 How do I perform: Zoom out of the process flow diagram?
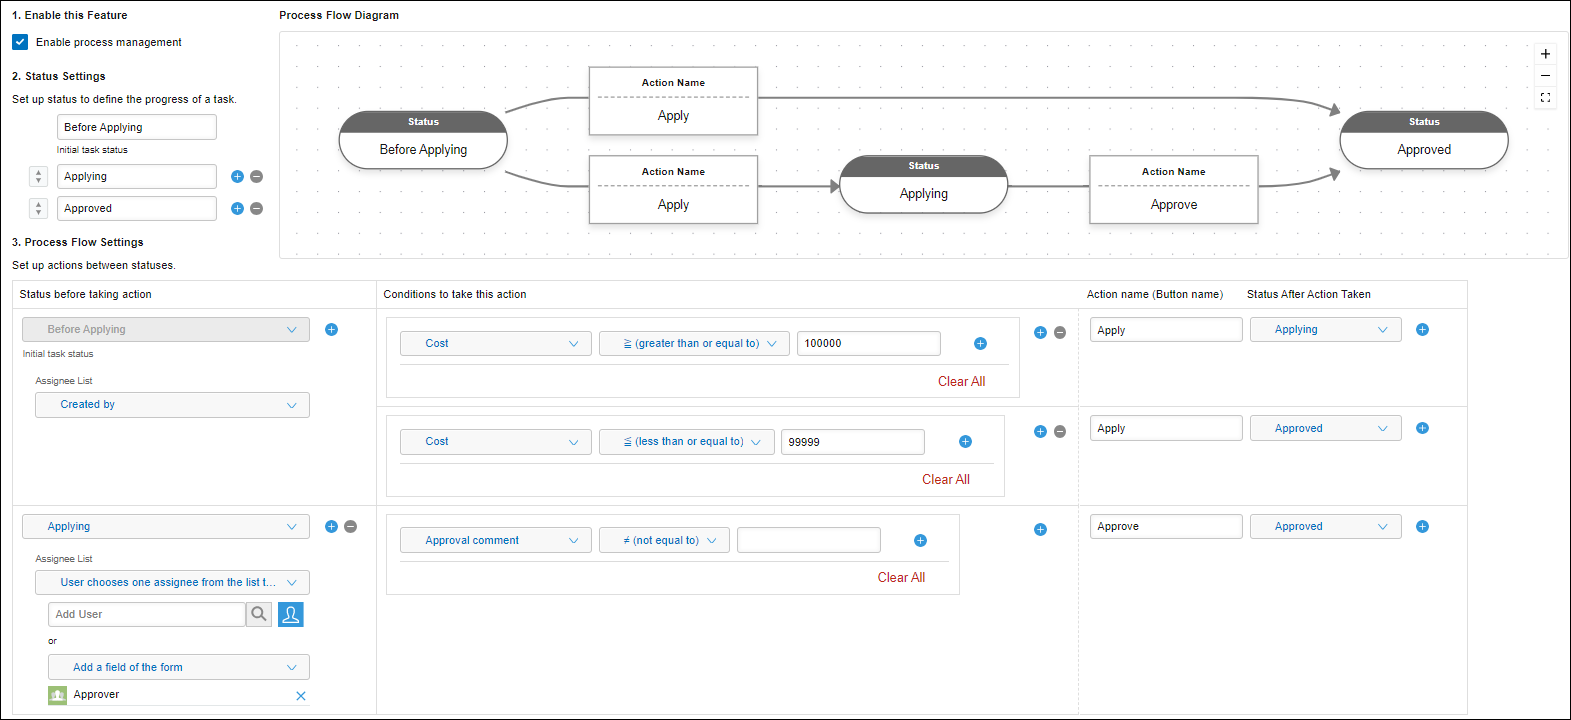tap(1545, 76)
